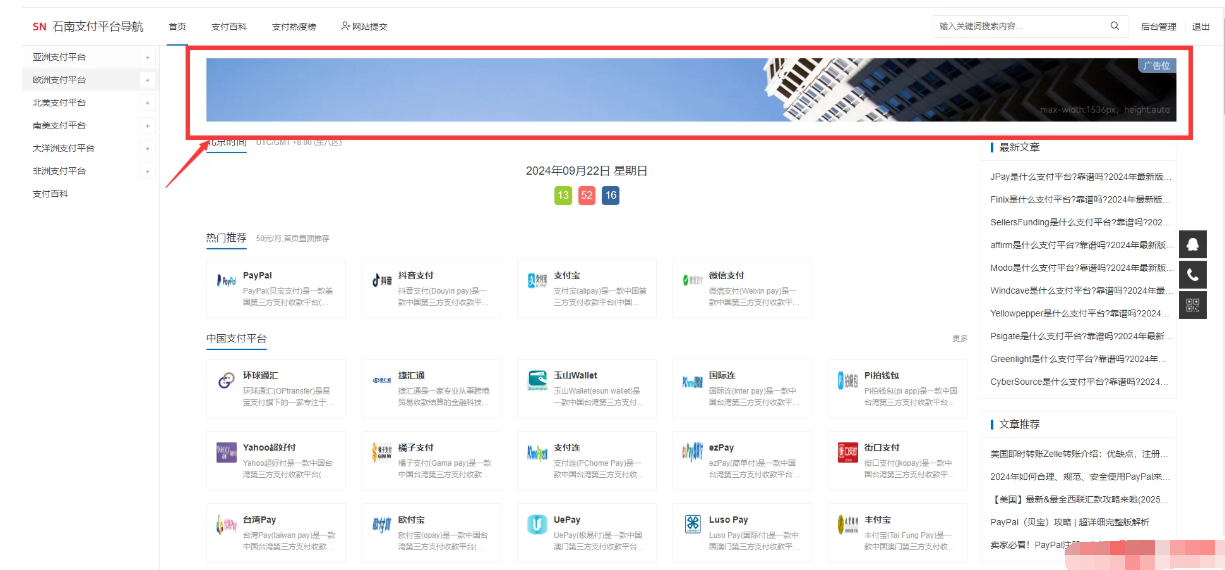
Task: Click the 后台管理 link
Action: point(1158,27)
